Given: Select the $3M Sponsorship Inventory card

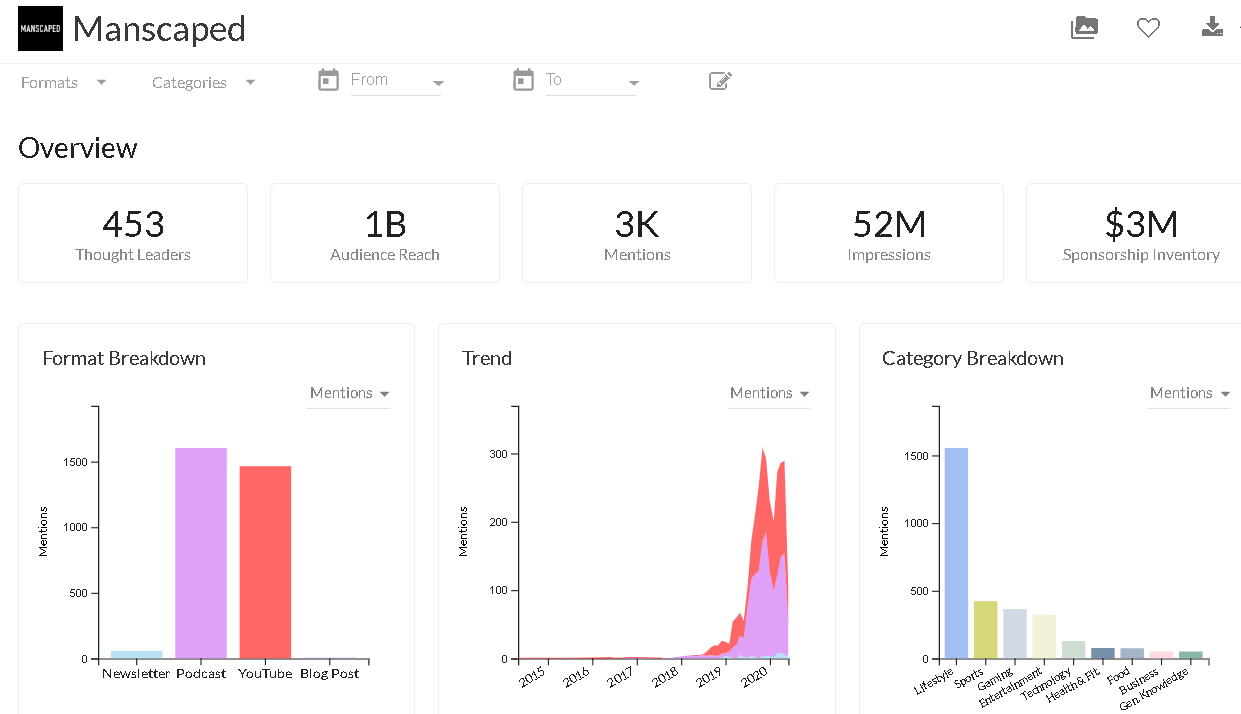Looking at the screenshot, I should point(1134,233).
